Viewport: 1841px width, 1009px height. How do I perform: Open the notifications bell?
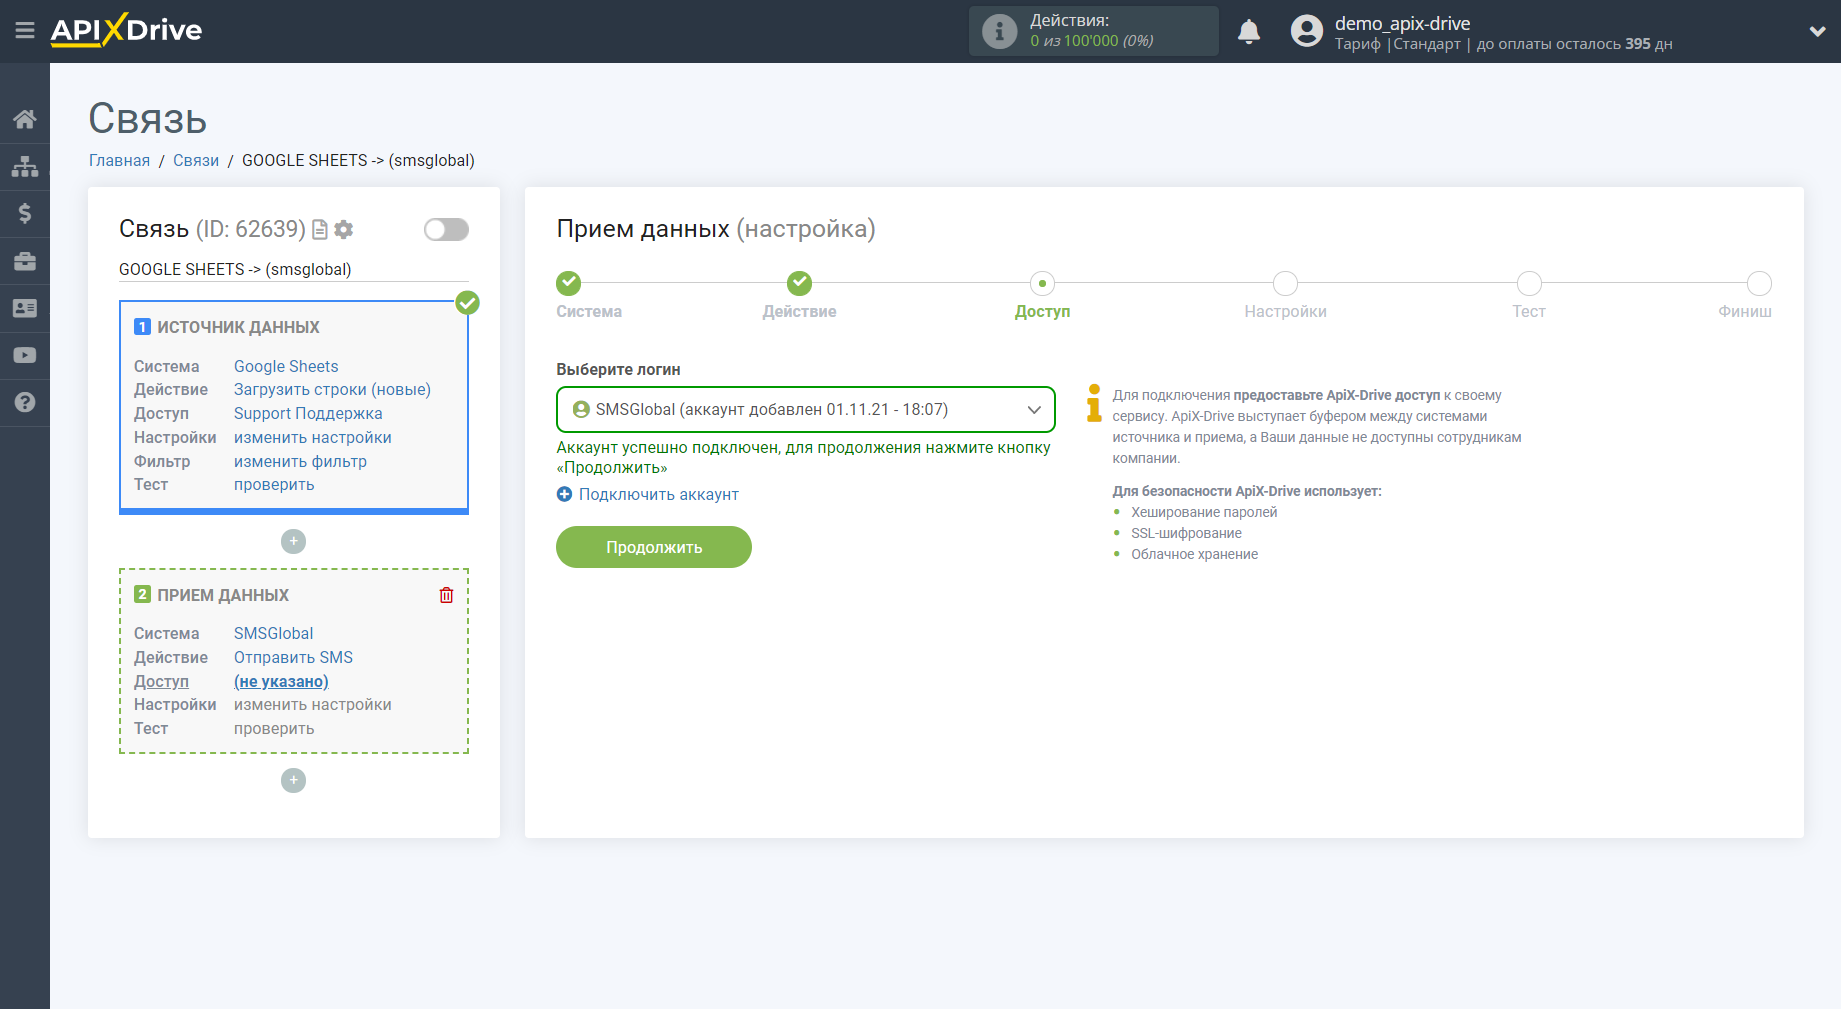point(1249,31)
